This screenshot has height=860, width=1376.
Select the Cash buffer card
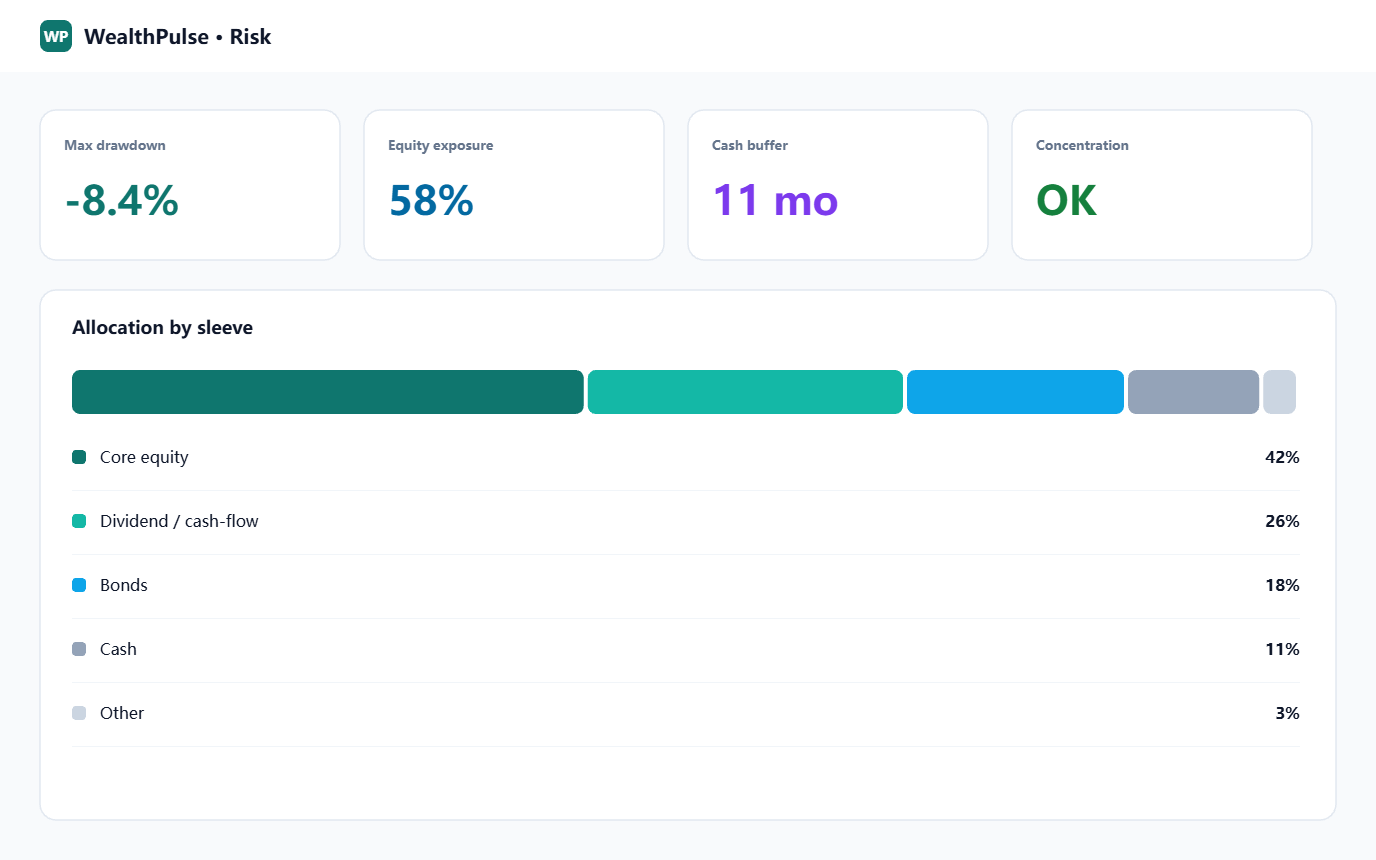[838, 185]
